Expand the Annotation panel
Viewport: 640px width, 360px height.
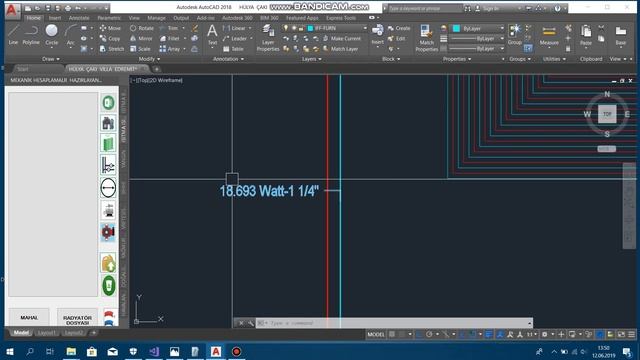[x=228, y=59]
